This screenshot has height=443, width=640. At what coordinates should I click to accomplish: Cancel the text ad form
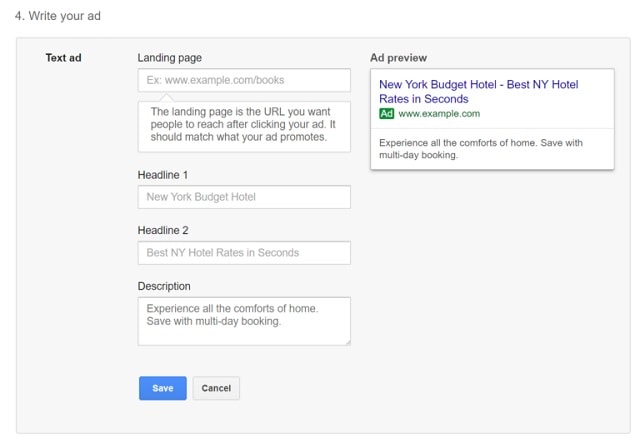(x=216, y=388)
